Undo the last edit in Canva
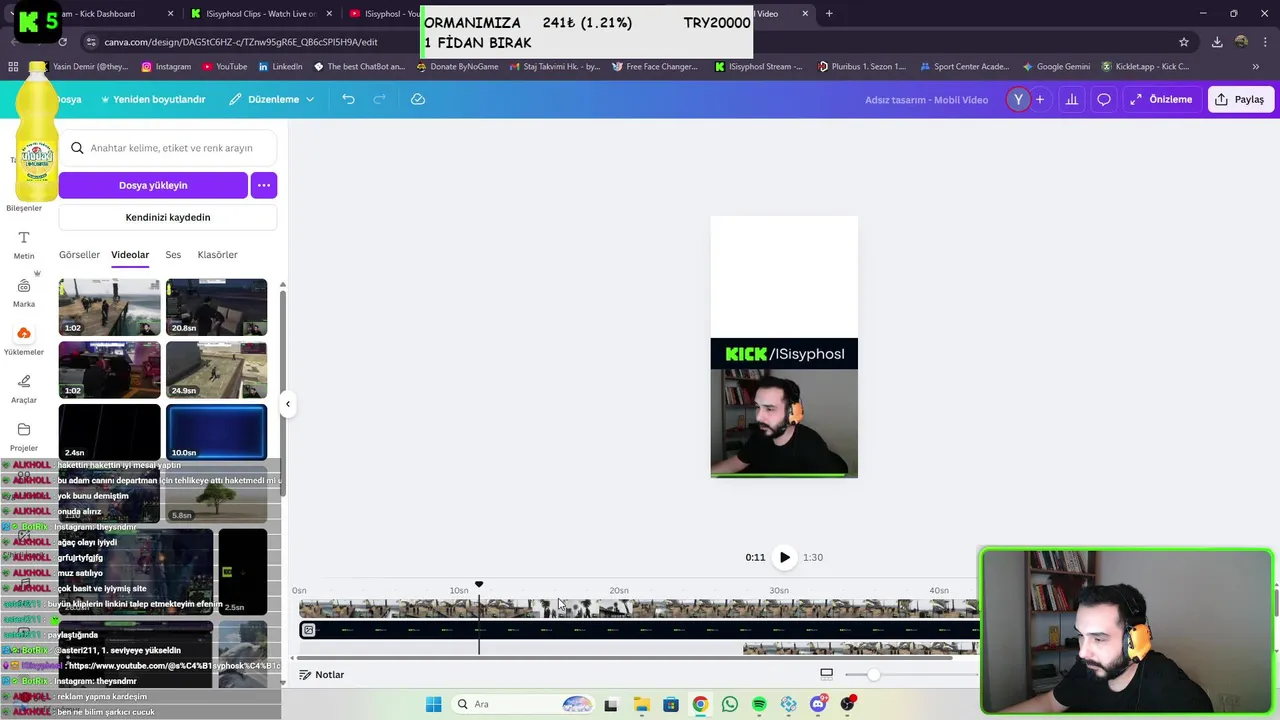The width and height of the screenshot is (1280, 720). click(x=348, y=99)
